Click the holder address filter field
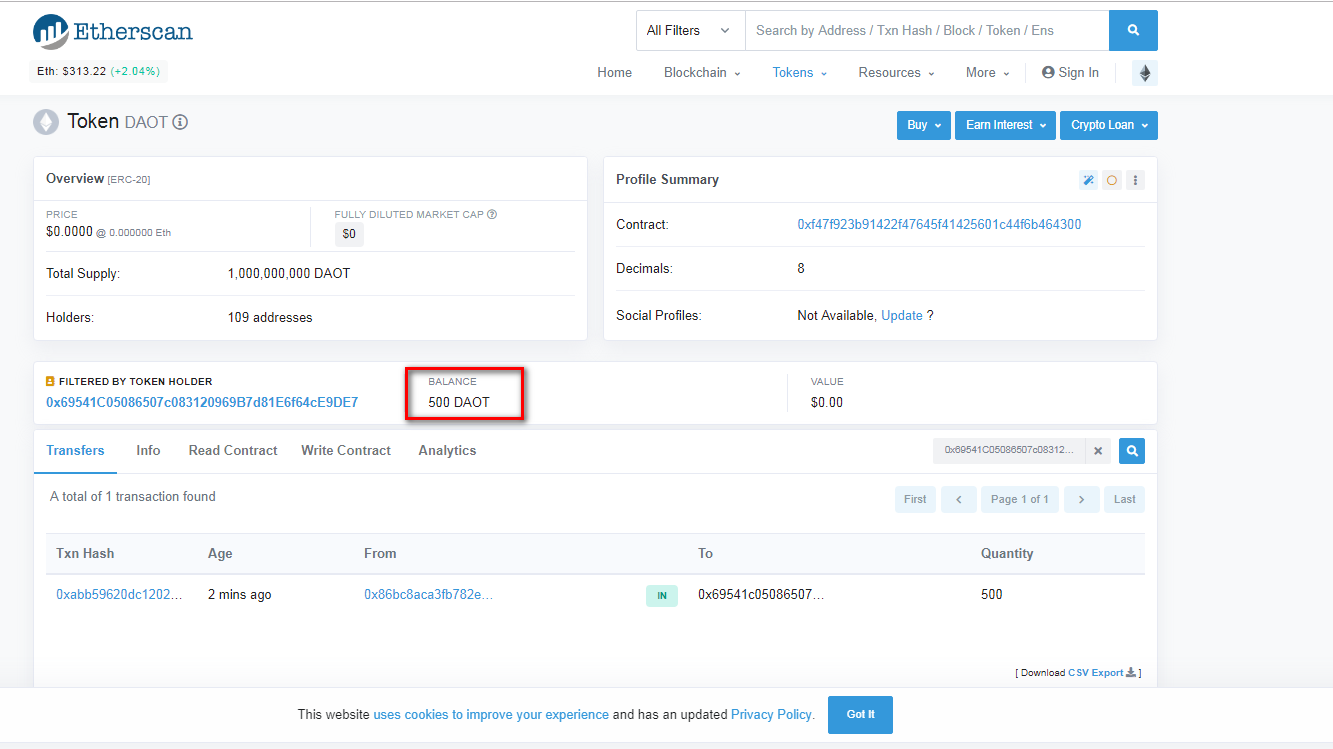 click(x=1009, y=451)
